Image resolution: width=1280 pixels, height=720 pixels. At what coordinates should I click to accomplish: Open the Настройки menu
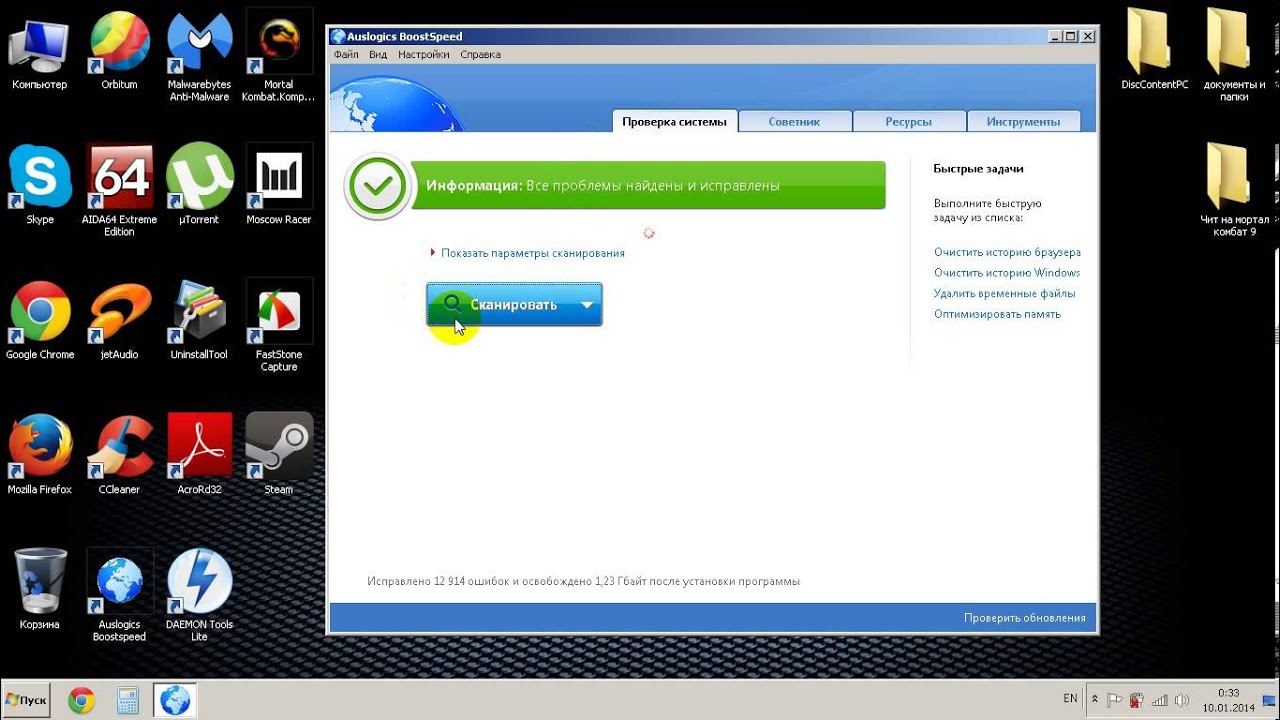pos(423,55)
